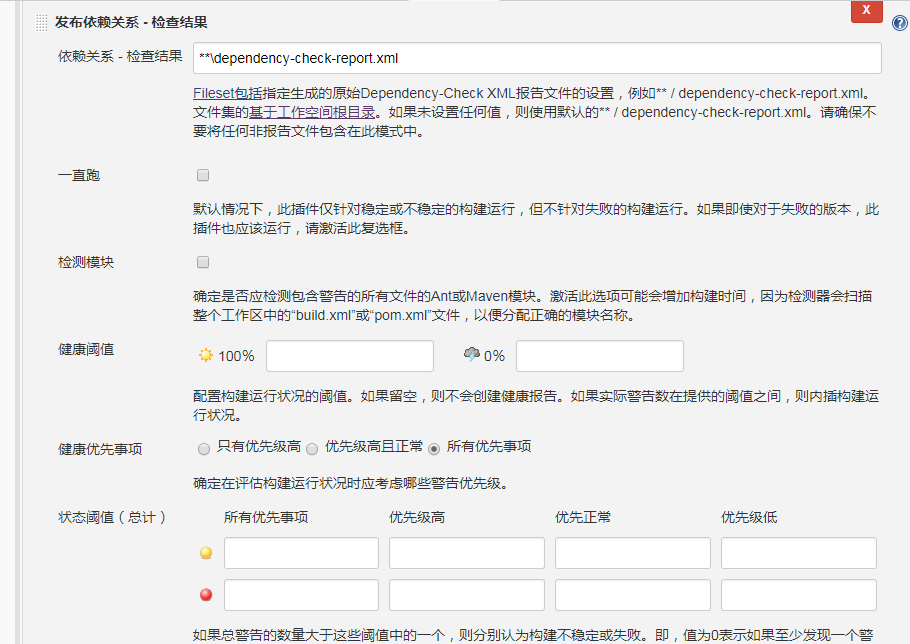Click the 优先正常 column header
Viewport: 910px width, 644px height.
pos(583,518)
